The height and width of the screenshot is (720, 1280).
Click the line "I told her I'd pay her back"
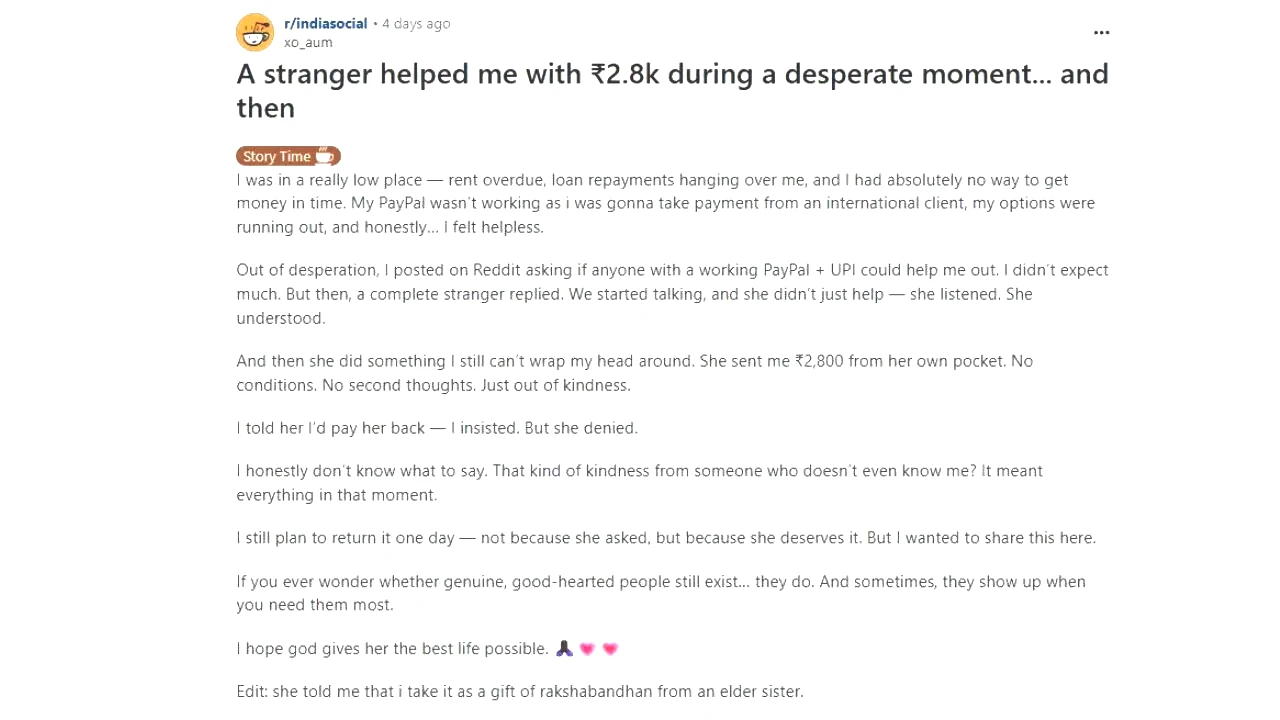coord(437,428)
